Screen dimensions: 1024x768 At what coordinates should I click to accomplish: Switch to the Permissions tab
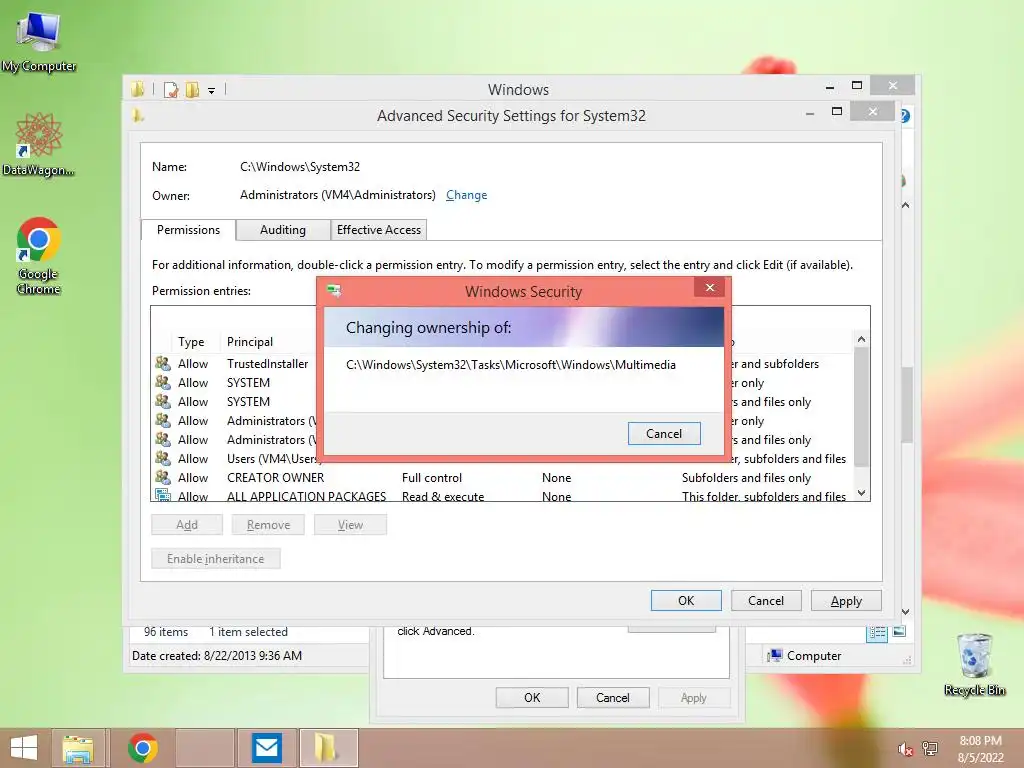(188, 230)
